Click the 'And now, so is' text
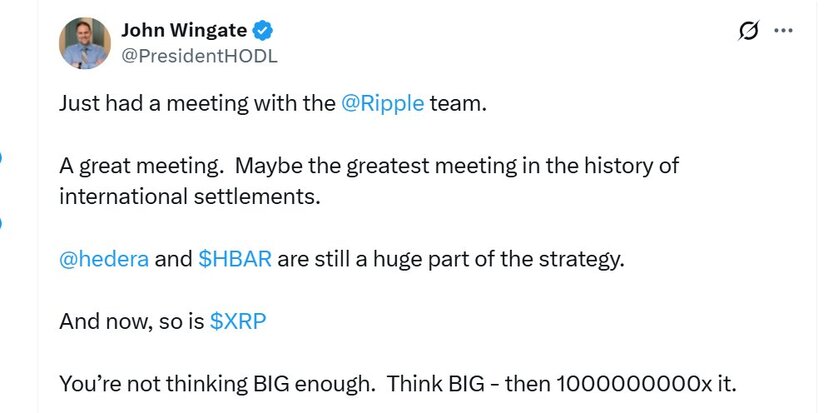Screen dimensions: 838x413 [131, 322]
